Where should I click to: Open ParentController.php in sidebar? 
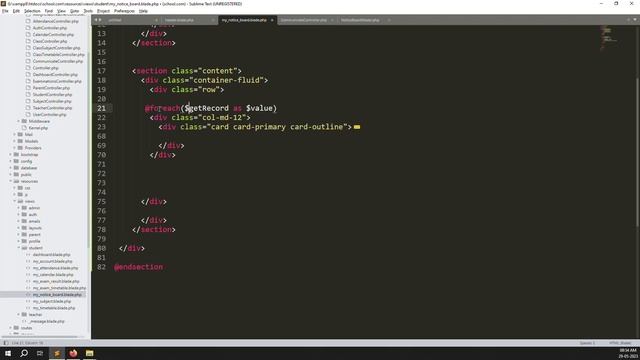51,88
